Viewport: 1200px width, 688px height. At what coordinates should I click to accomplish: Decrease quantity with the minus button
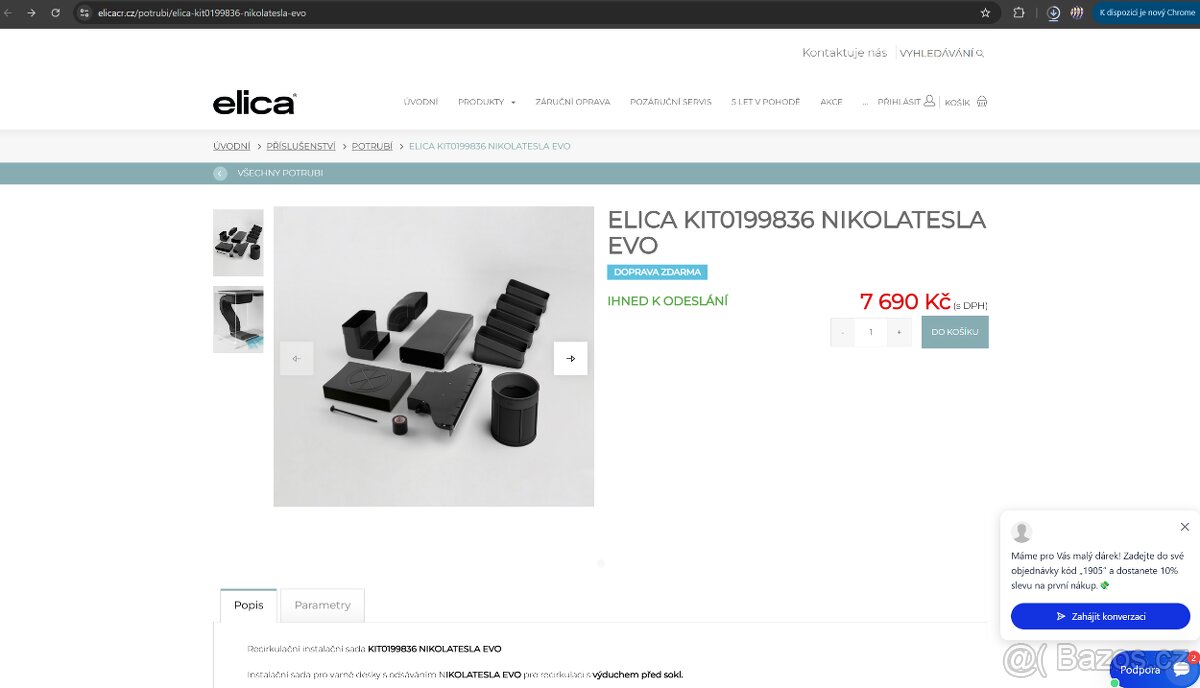point(843,332)
